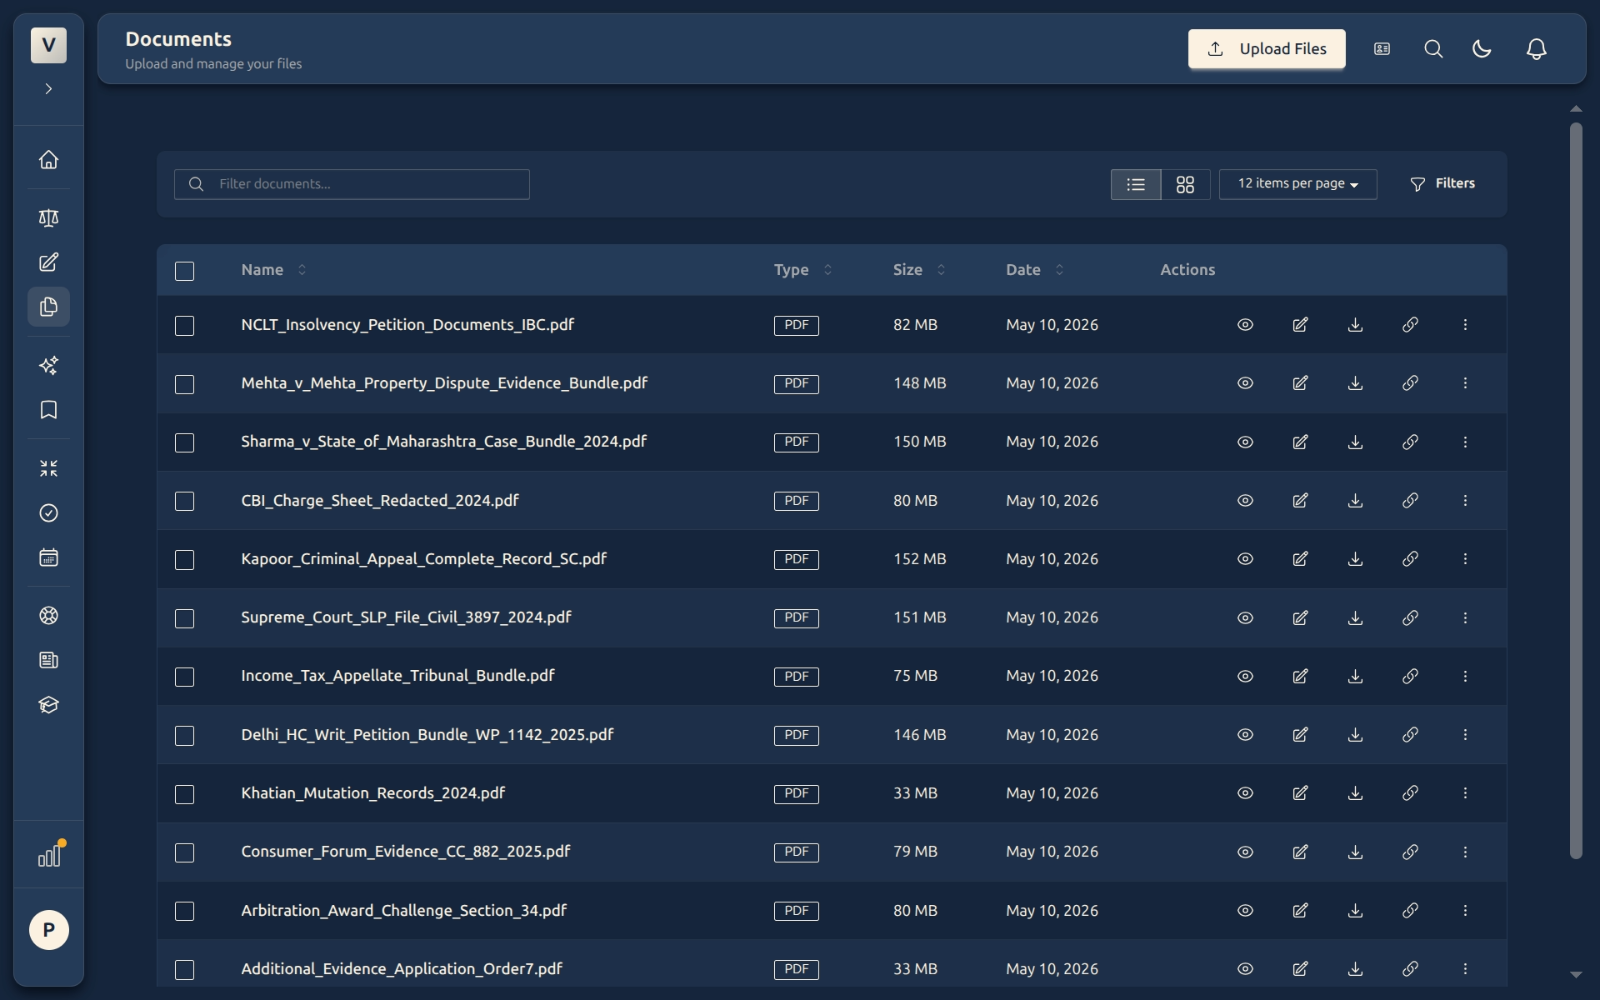Switch to grid view
This screenshot has height=1000, width=1600.
1185,184
